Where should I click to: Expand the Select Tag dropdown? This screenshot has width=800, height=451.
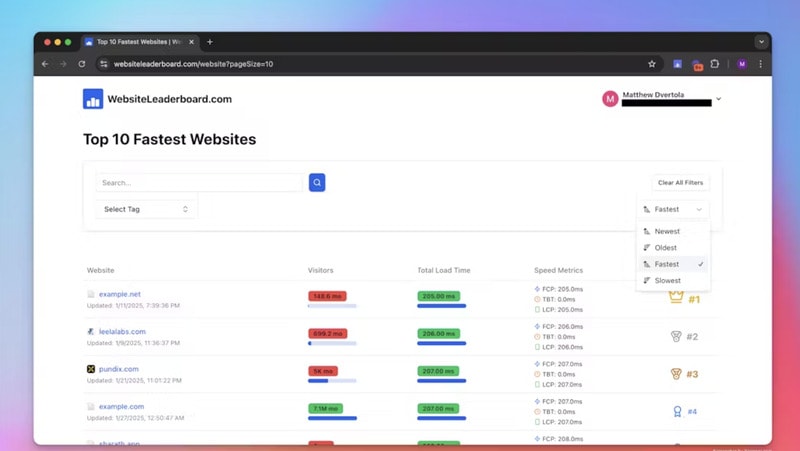pos(145,209)
